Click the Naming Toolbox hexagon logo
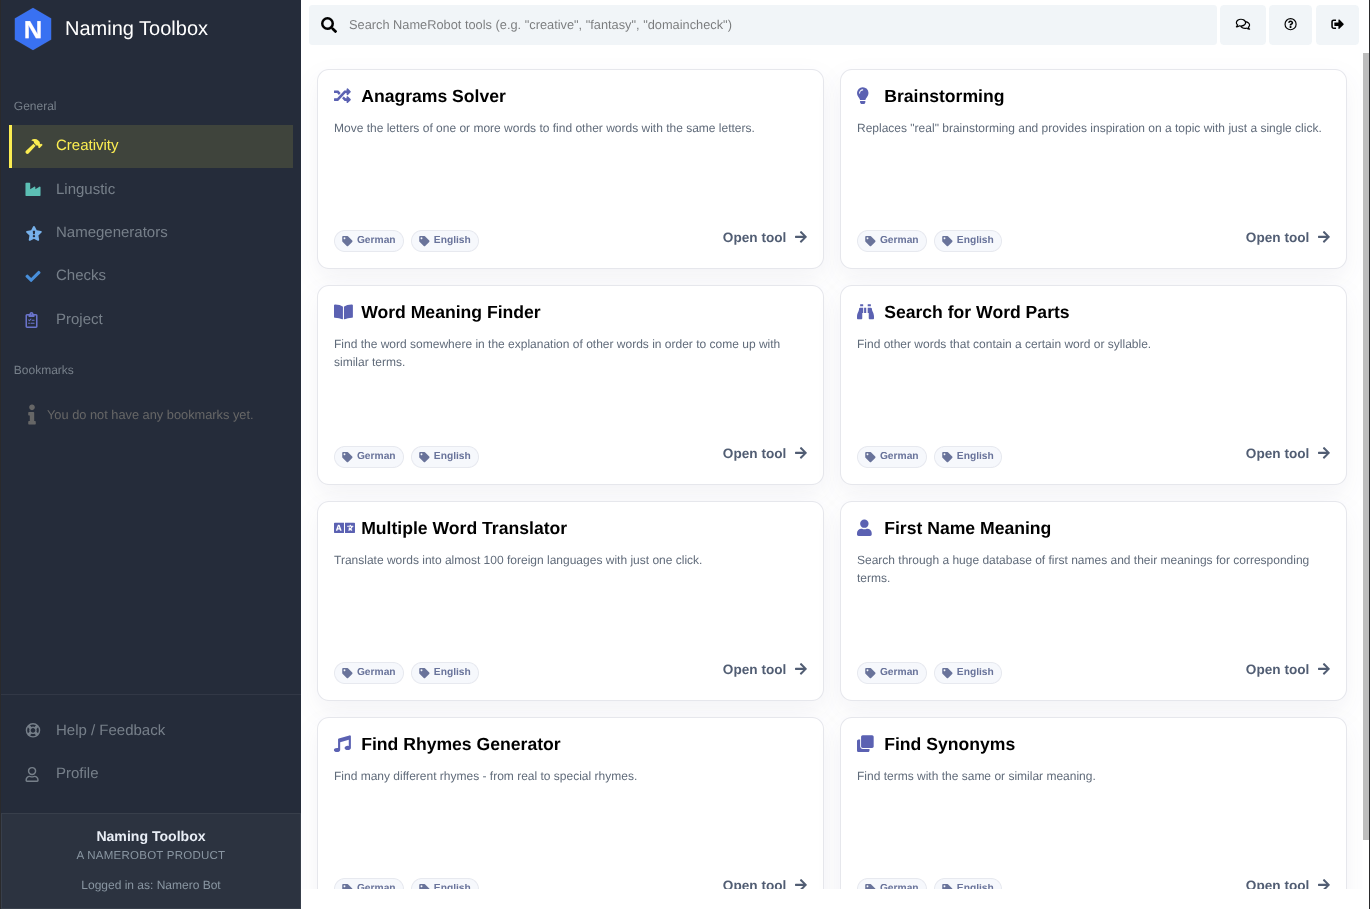This screenshot has height=909, width=1370. tap(33, 29)
